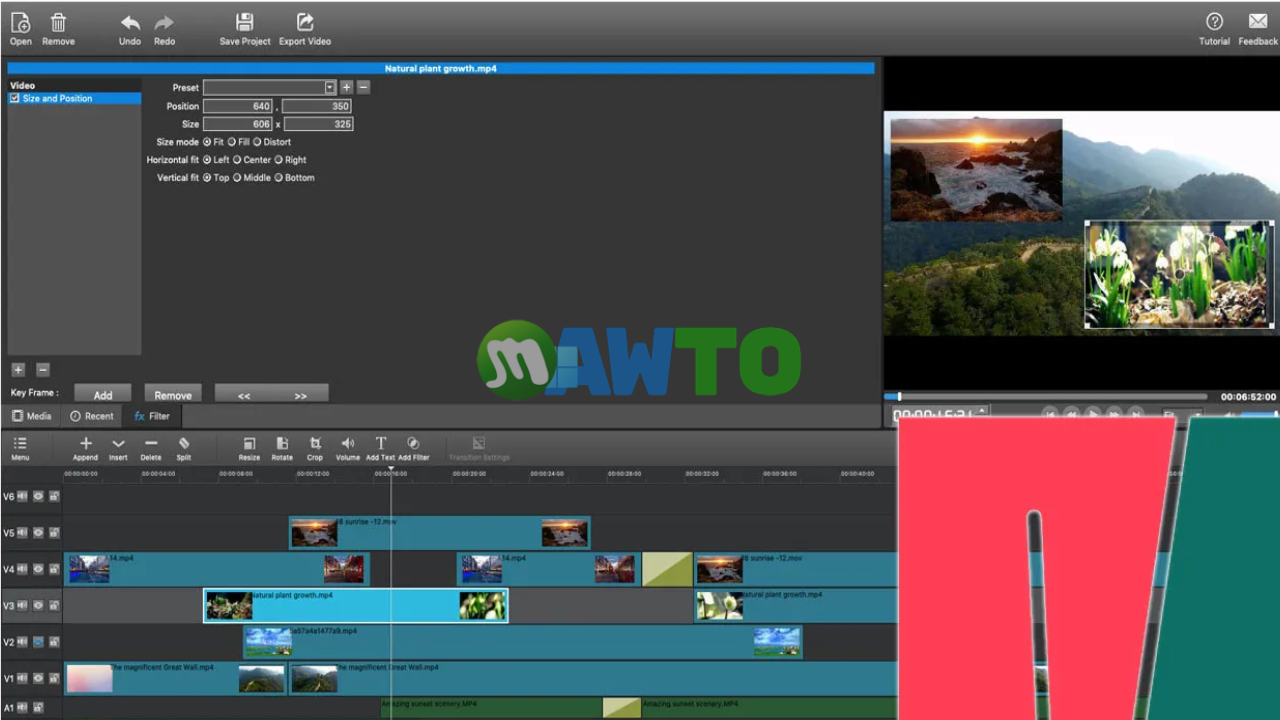Toggle visibility of track V2
This screenshot has width=1280, height=720.
[38, 642]
